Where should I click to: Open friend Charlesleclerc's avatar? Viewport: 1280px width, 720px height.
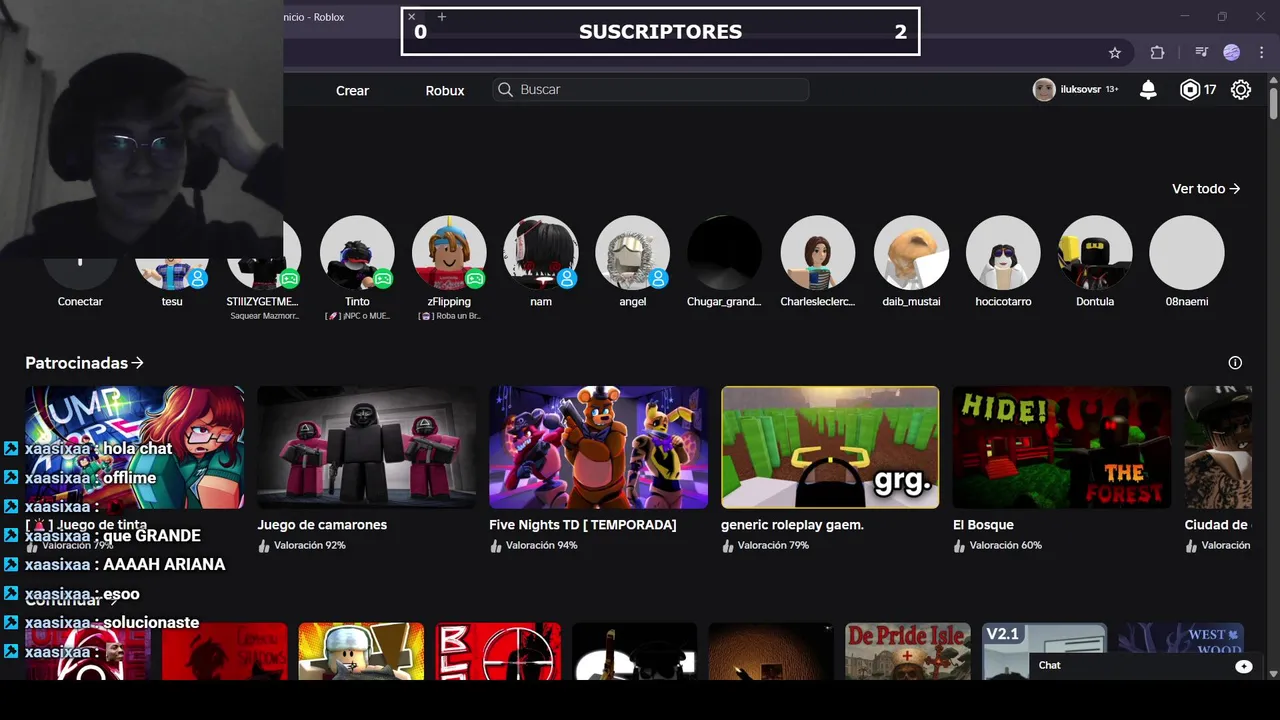(818, 253)
